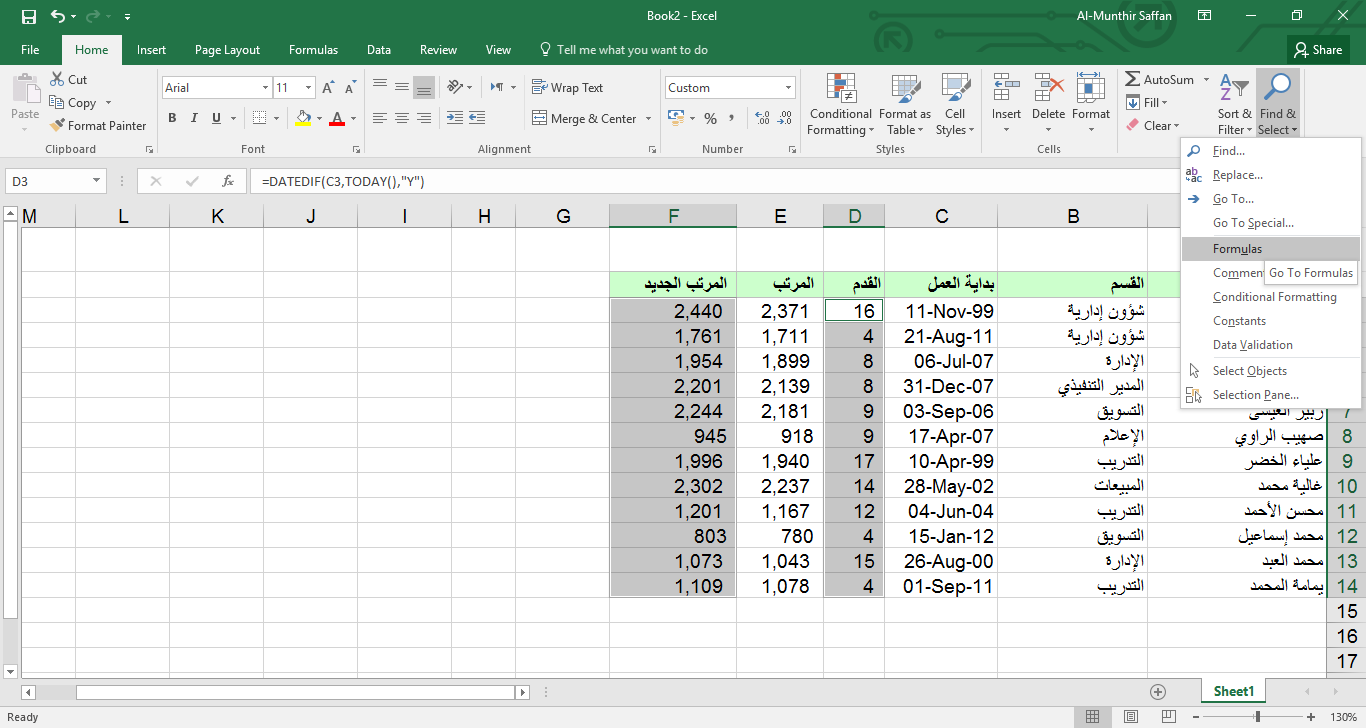Click the Conditional Formatting ribbon icon

pyautogui.click(x=840, y=104)
